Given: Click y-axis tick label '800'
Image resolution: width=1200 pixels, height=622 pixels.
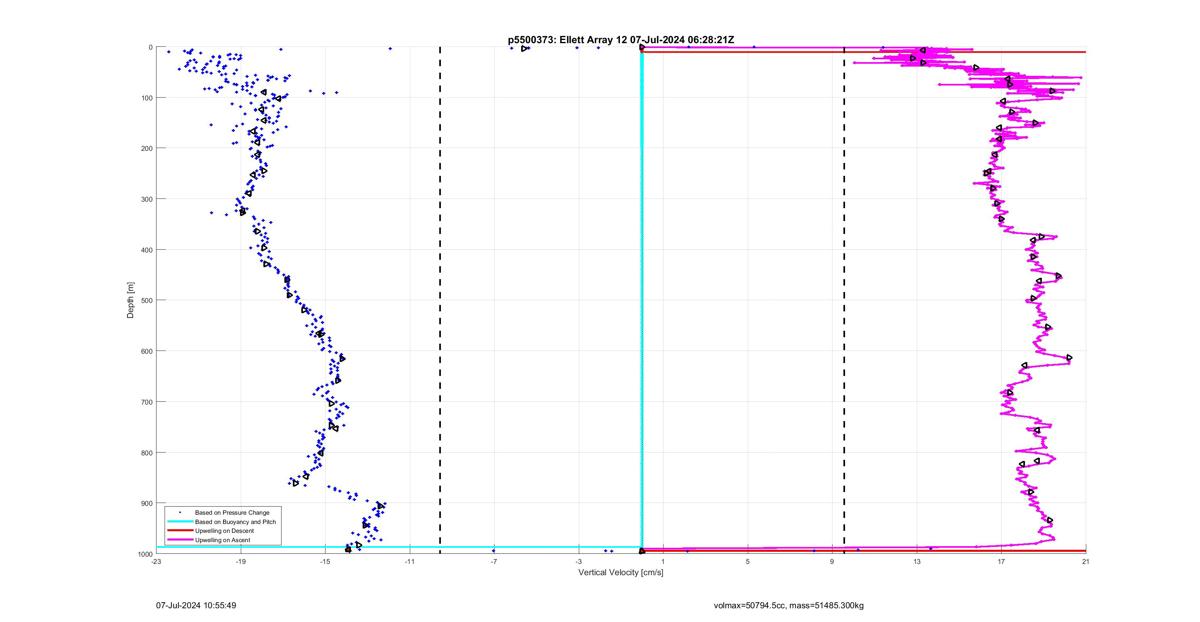Looking at the screenshot, I should (145, 452).
